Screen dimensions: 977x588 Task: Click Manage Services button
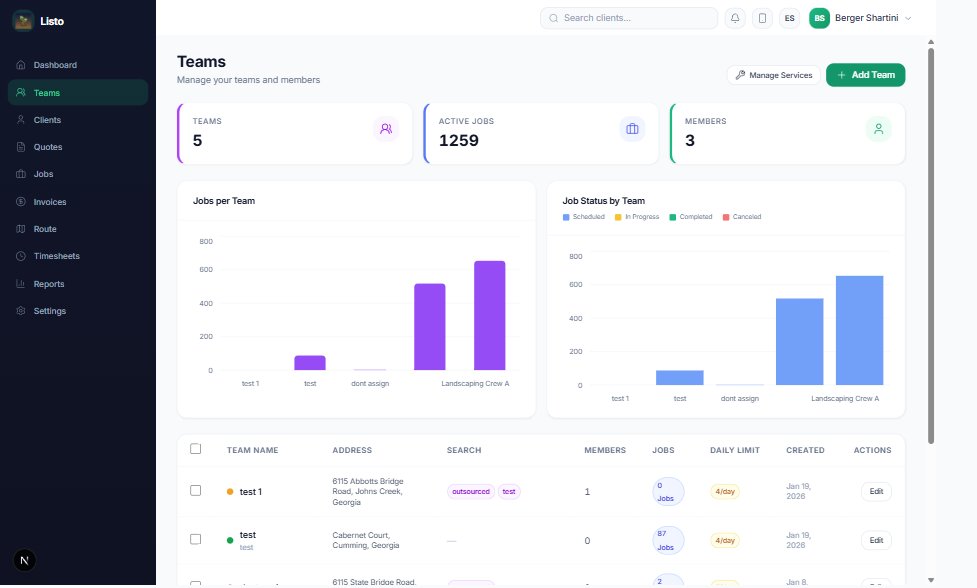click(x=774, y=75)
